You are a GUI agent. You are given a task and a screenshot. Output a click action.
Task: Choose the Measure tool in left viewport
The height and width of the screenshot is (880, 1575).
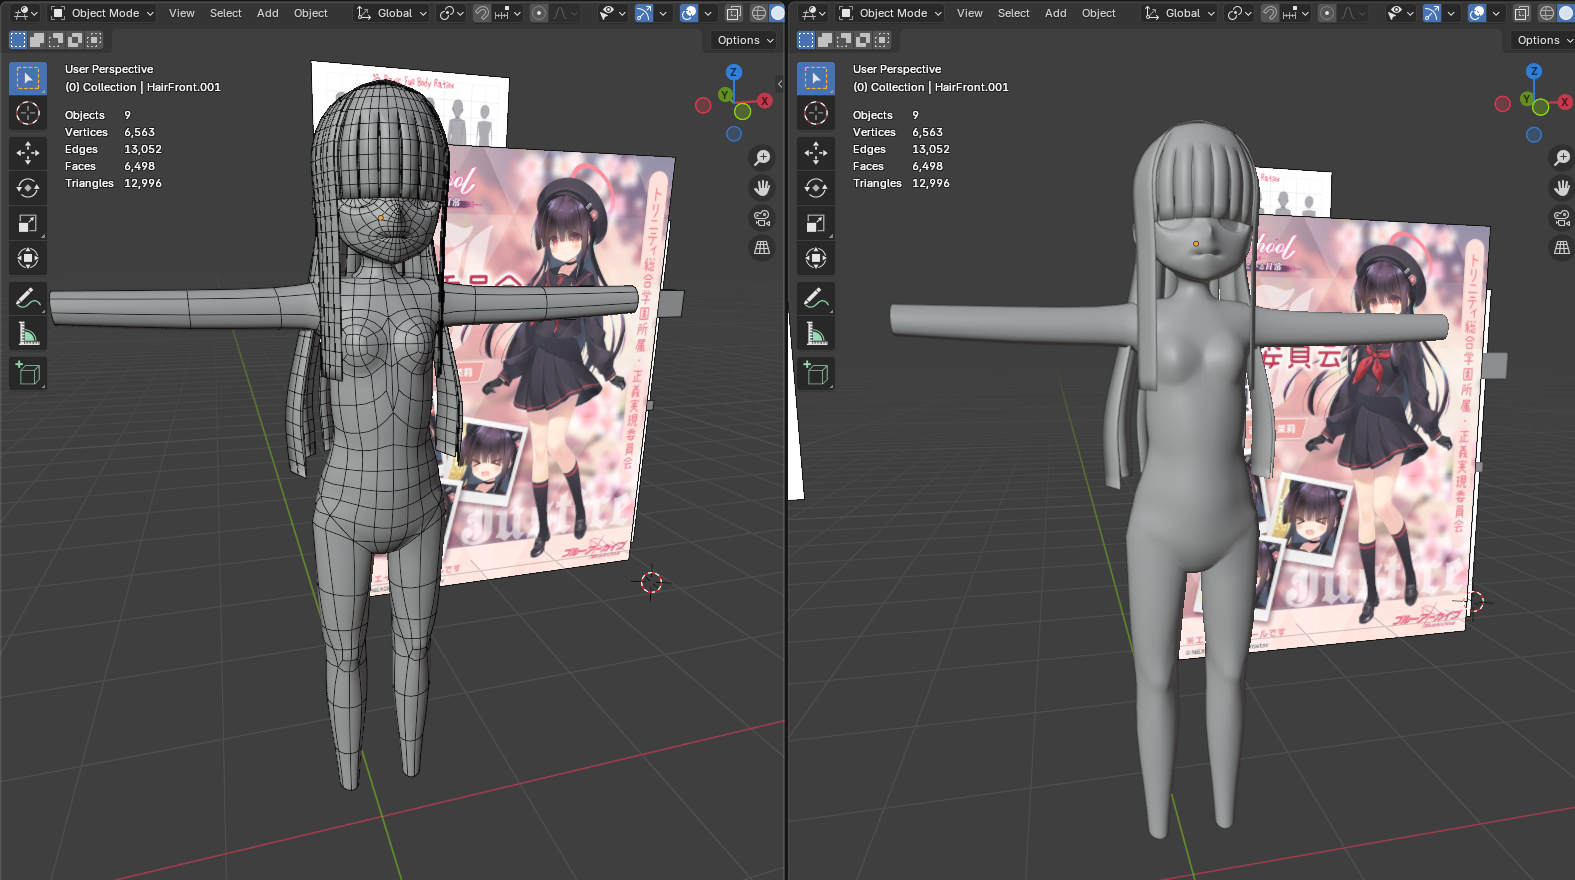pyautogui.click(x=28, y=334)
